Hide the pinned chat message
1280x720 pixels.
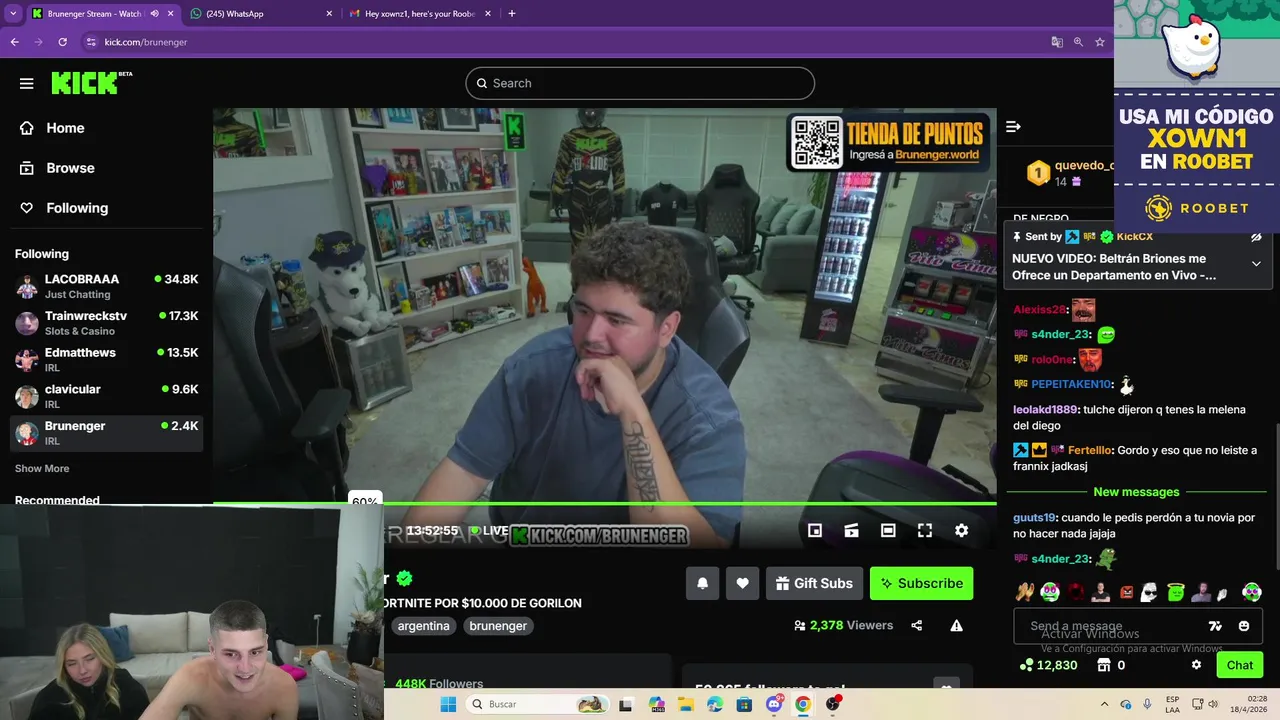pos(1256,237)
